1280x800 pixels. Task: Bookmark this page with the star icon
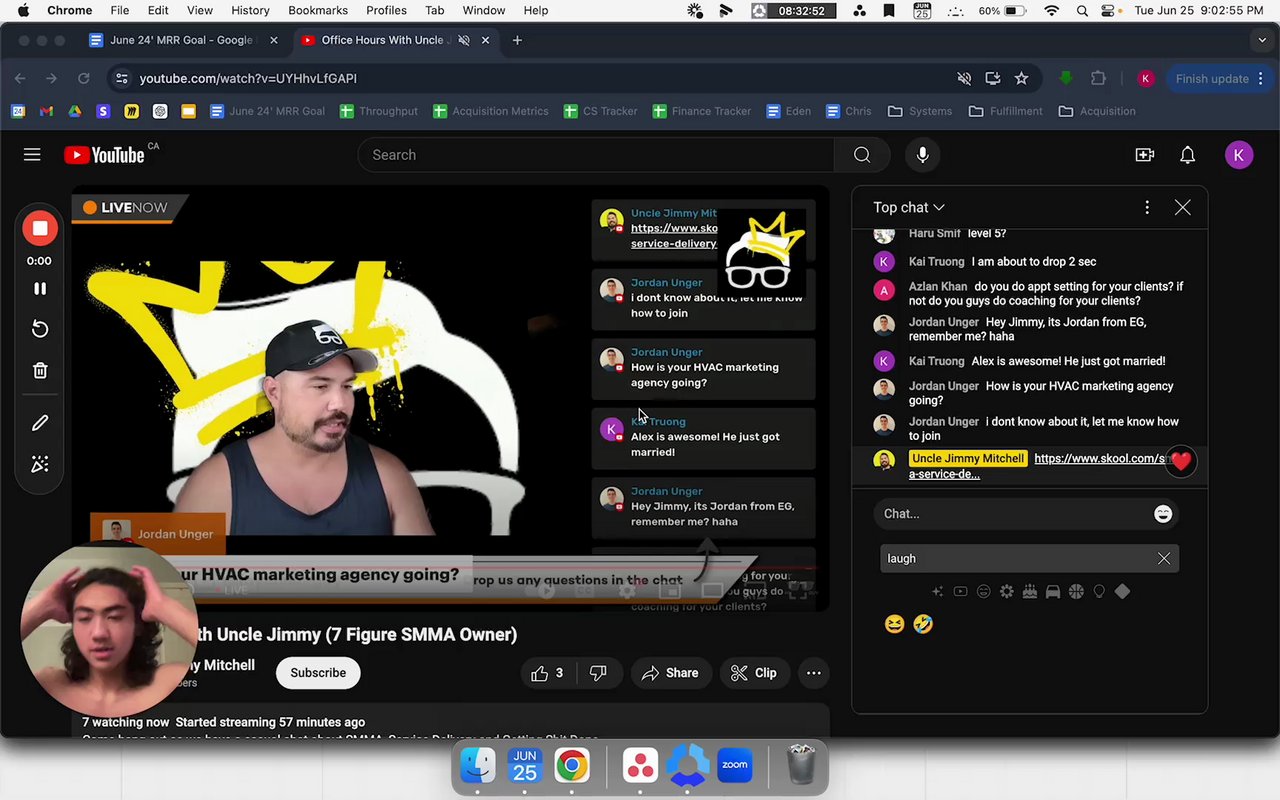click(x=1021, y=78)
